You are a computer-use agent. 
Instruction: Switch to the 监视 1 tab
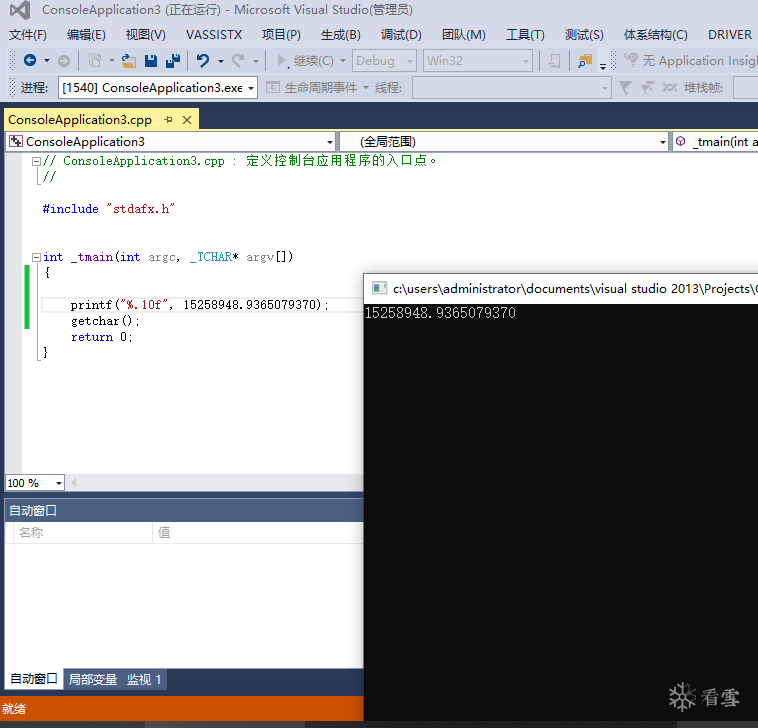[144, 679]
